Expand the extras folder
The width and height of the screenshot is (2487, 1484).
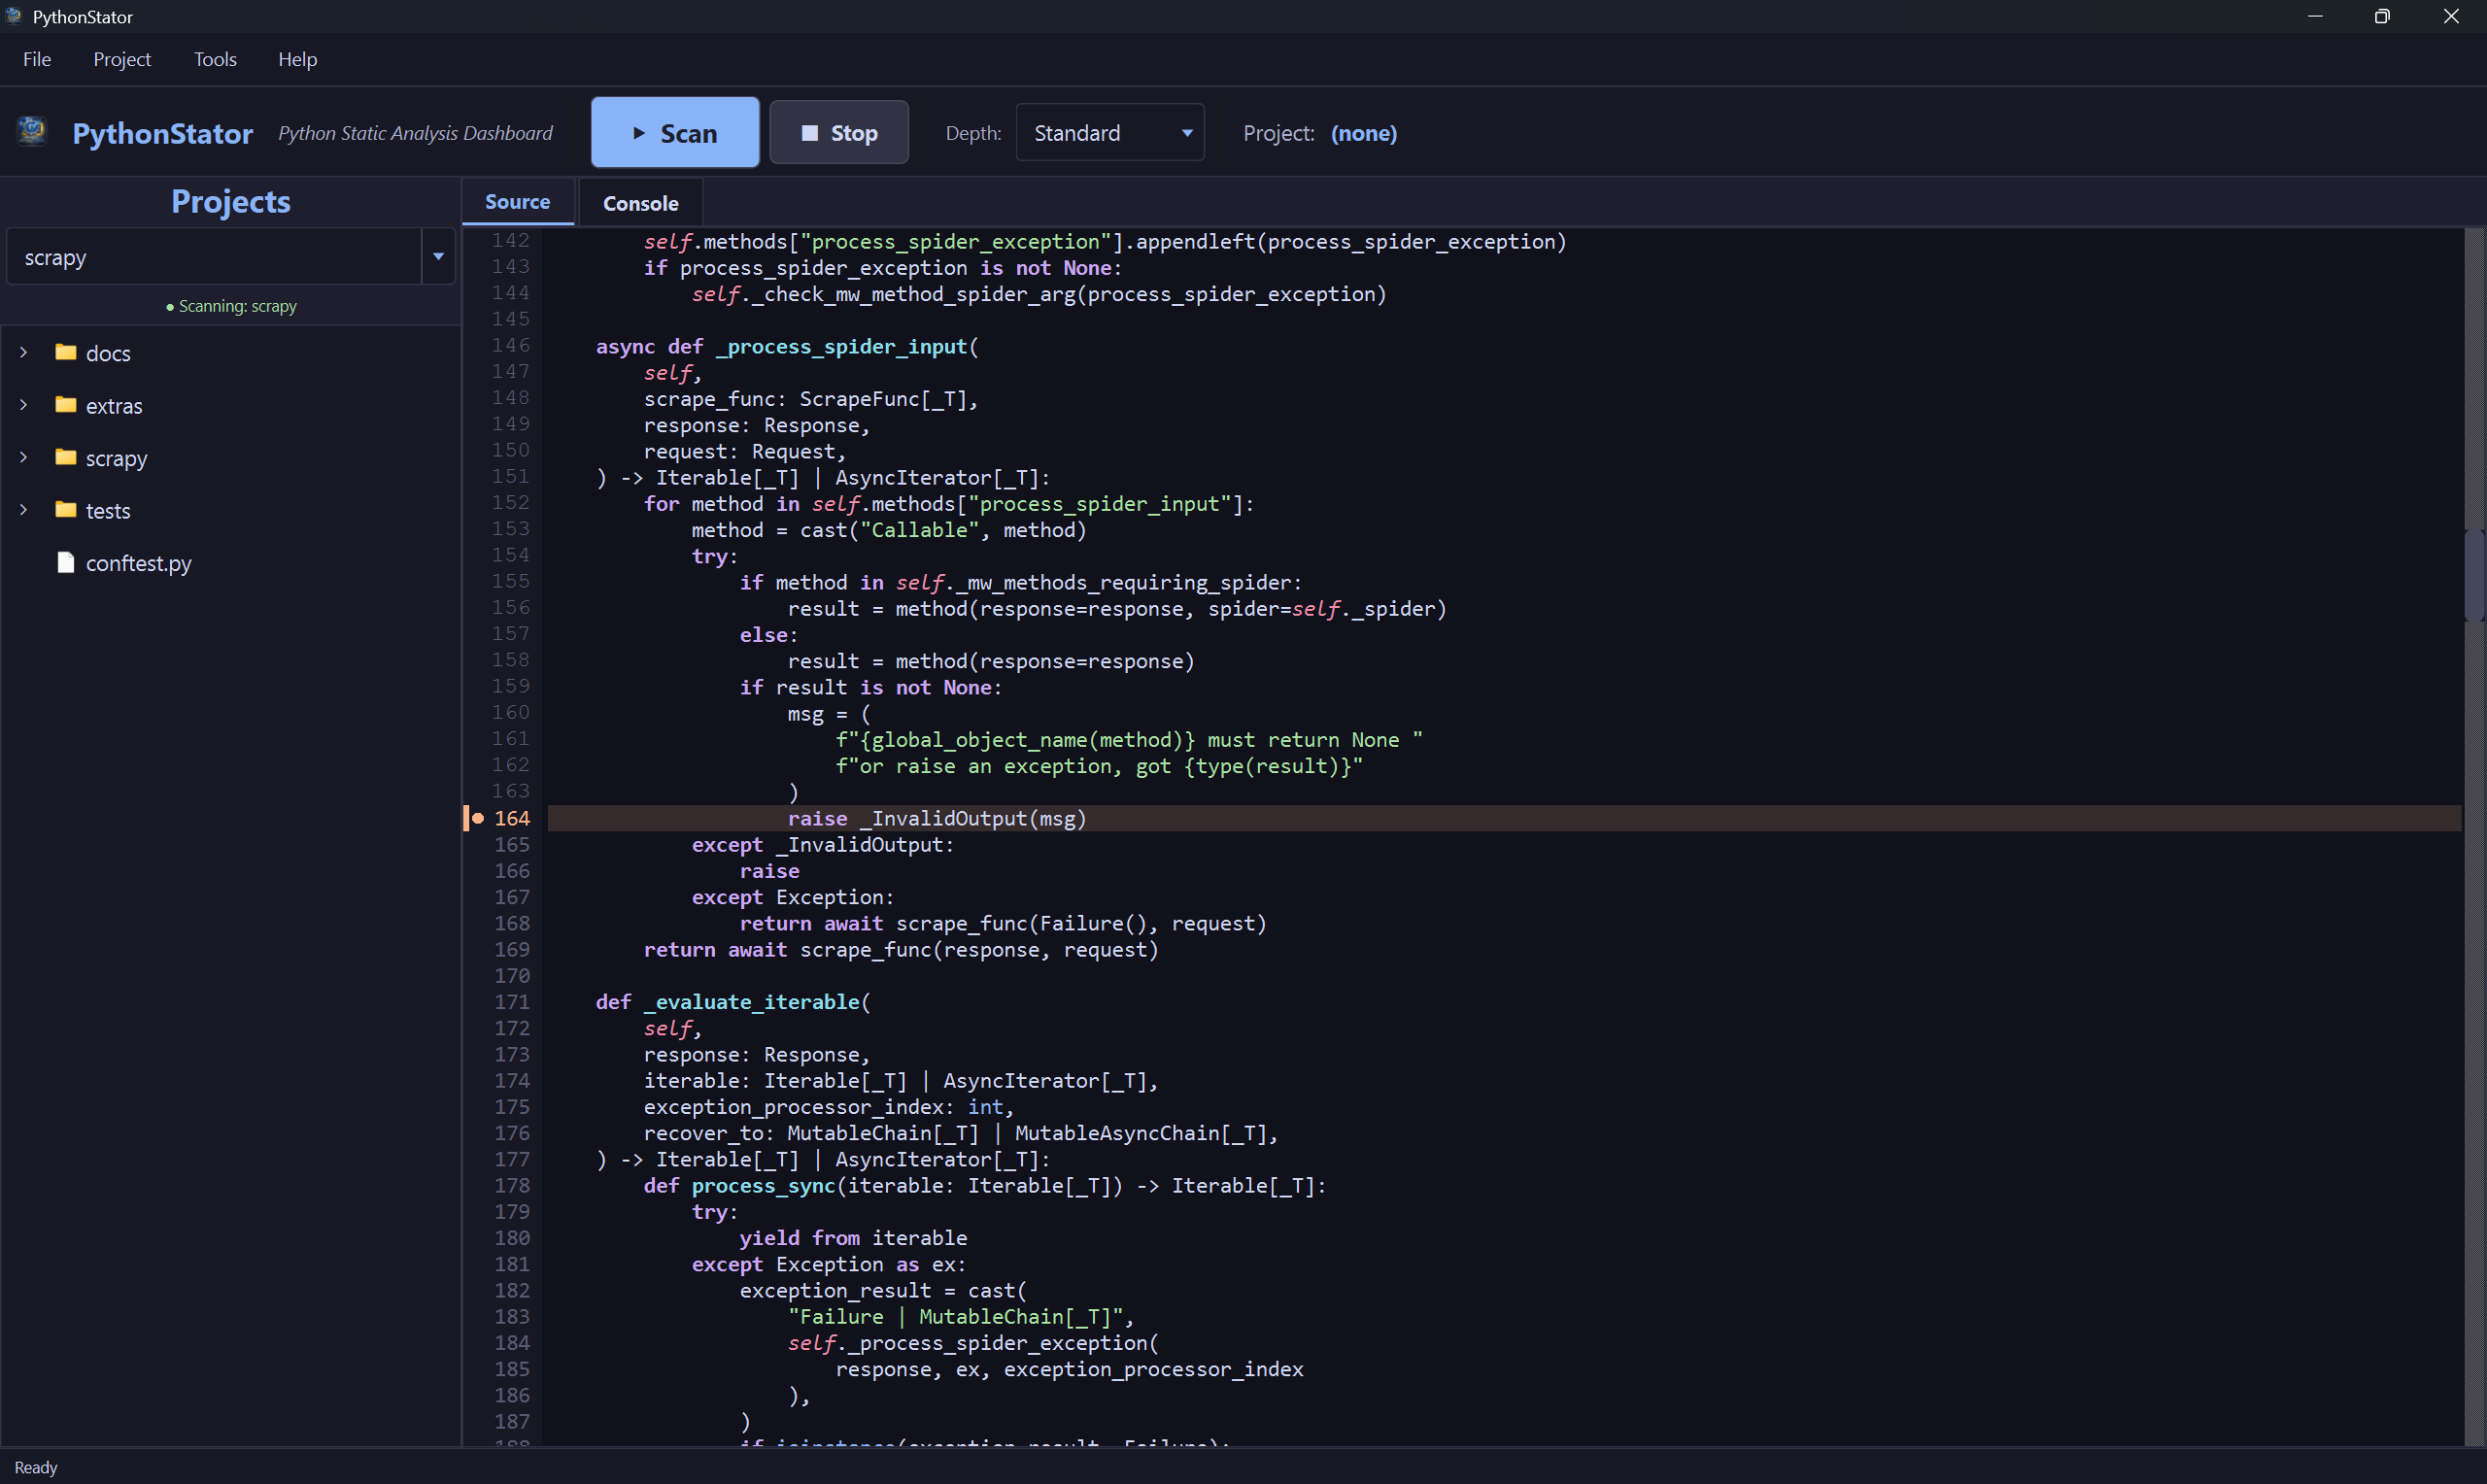pos(23,405)
